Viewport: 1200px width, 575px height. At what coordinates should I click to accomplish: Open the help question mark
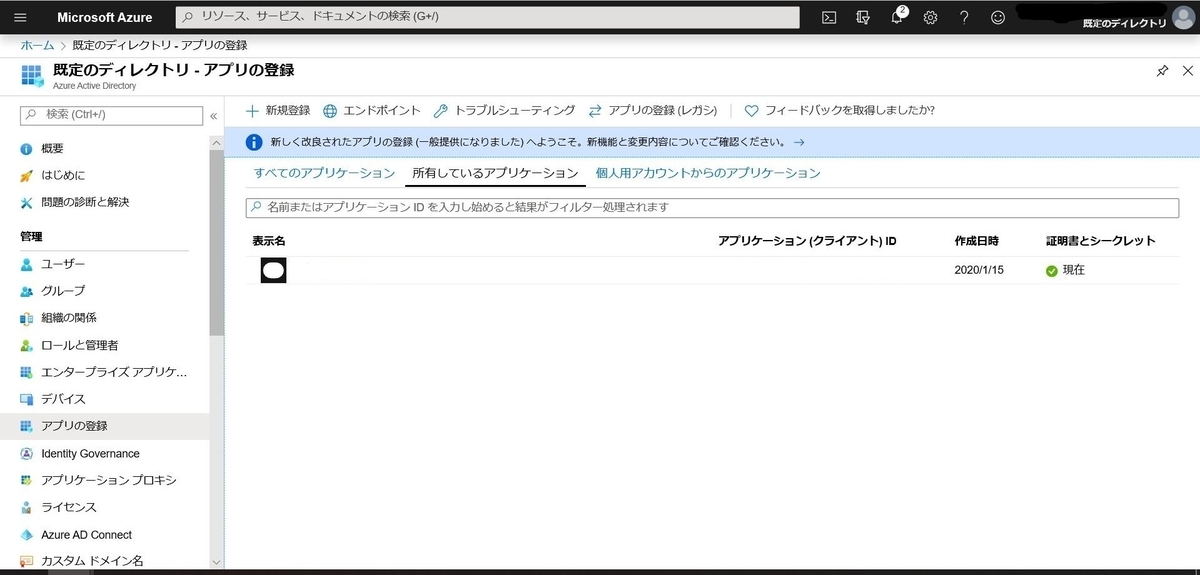pyautogui.click(x=964, y=17)
